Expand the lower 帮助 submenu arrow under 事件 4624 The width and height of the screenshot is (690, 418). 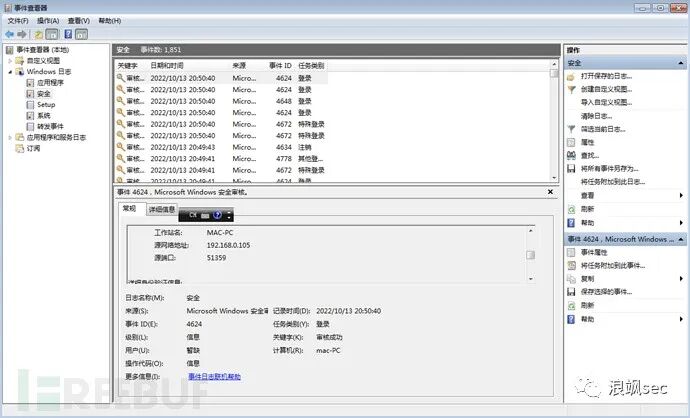(x=681, y=319)
